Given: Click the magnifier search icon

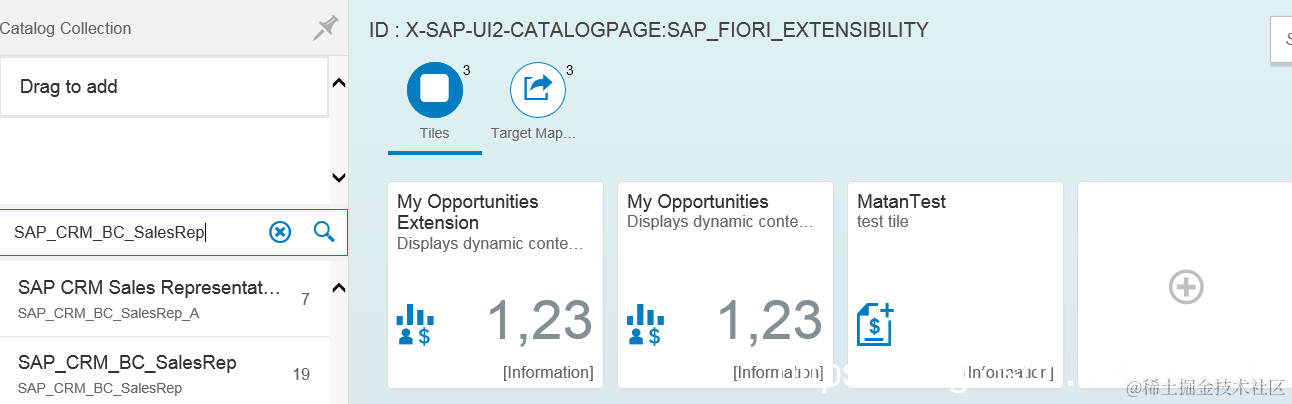Looking at the screenshot, I should 324,232.
